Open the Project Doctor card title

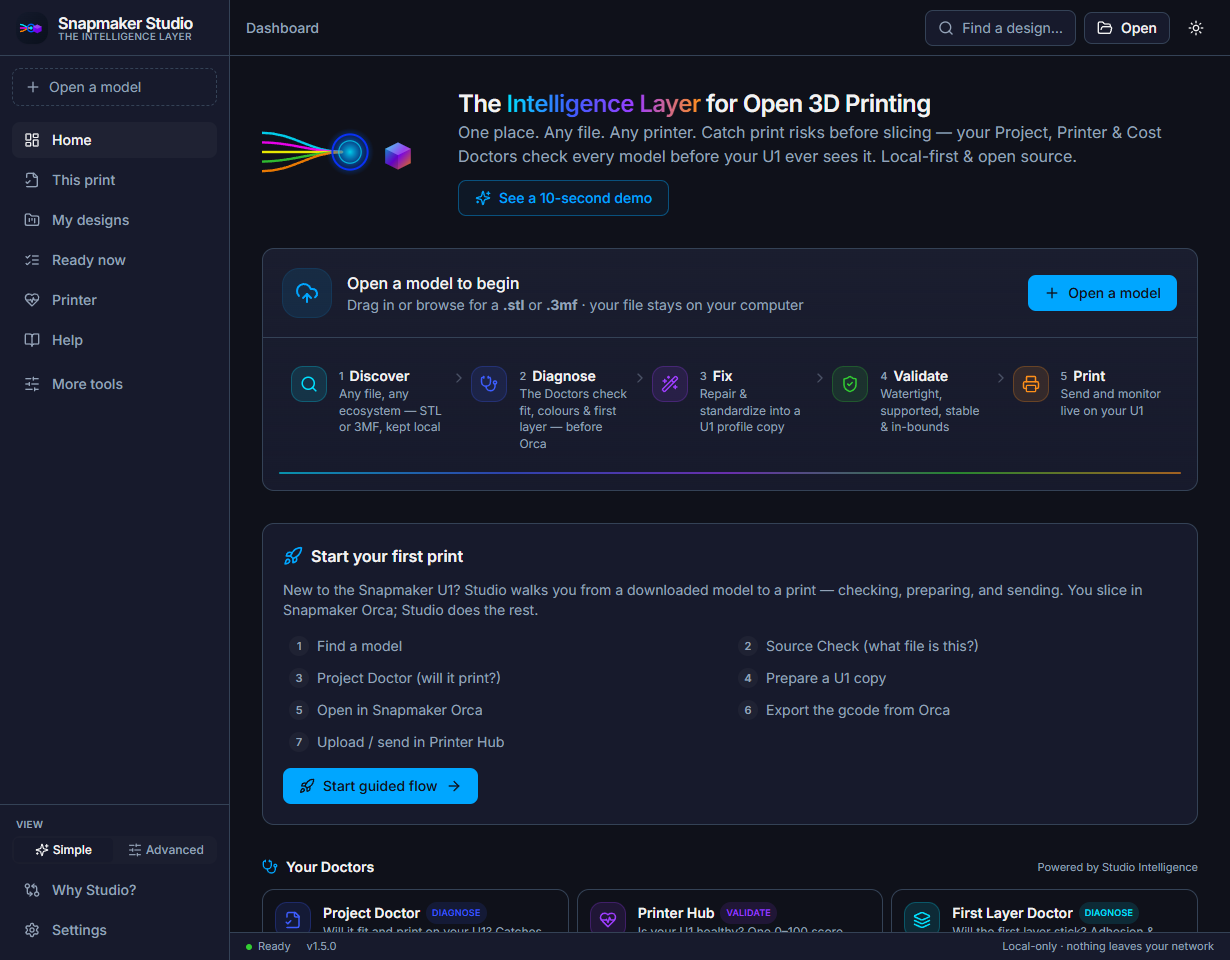pos(371,913)
